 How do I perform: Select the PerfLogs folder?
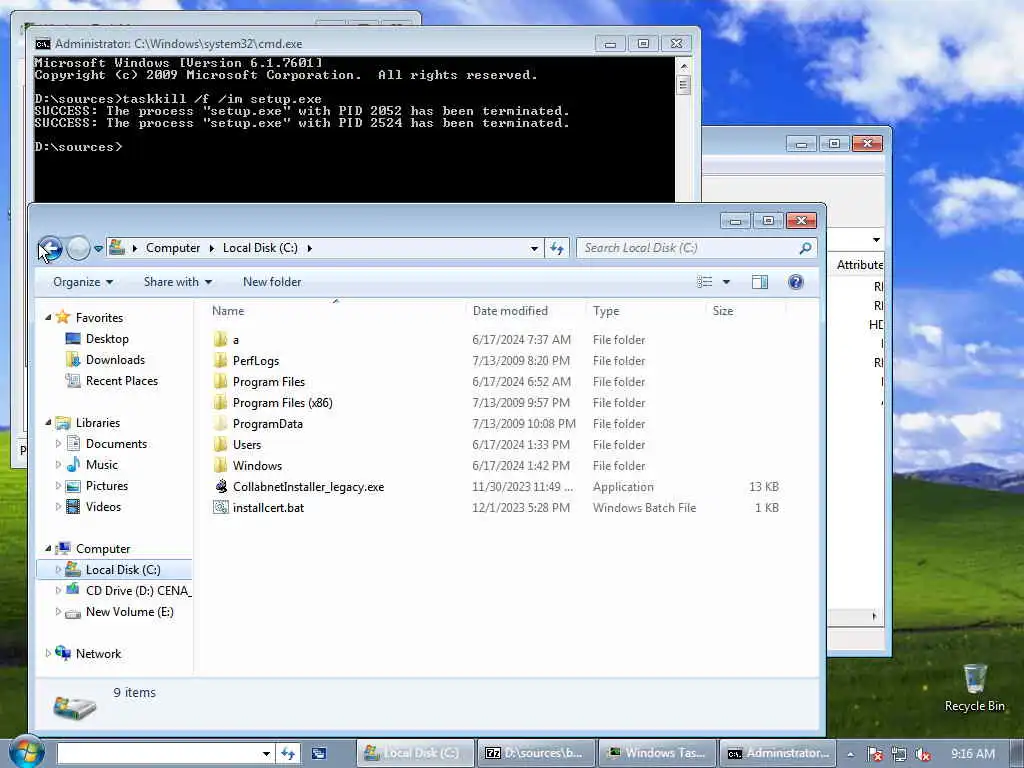point(256,360)
